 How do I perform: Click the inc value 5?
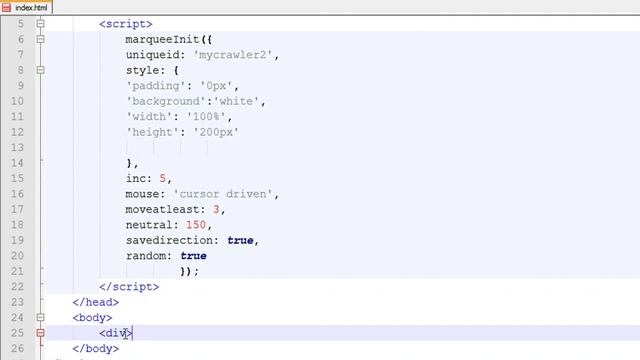(x=162, y=178)
